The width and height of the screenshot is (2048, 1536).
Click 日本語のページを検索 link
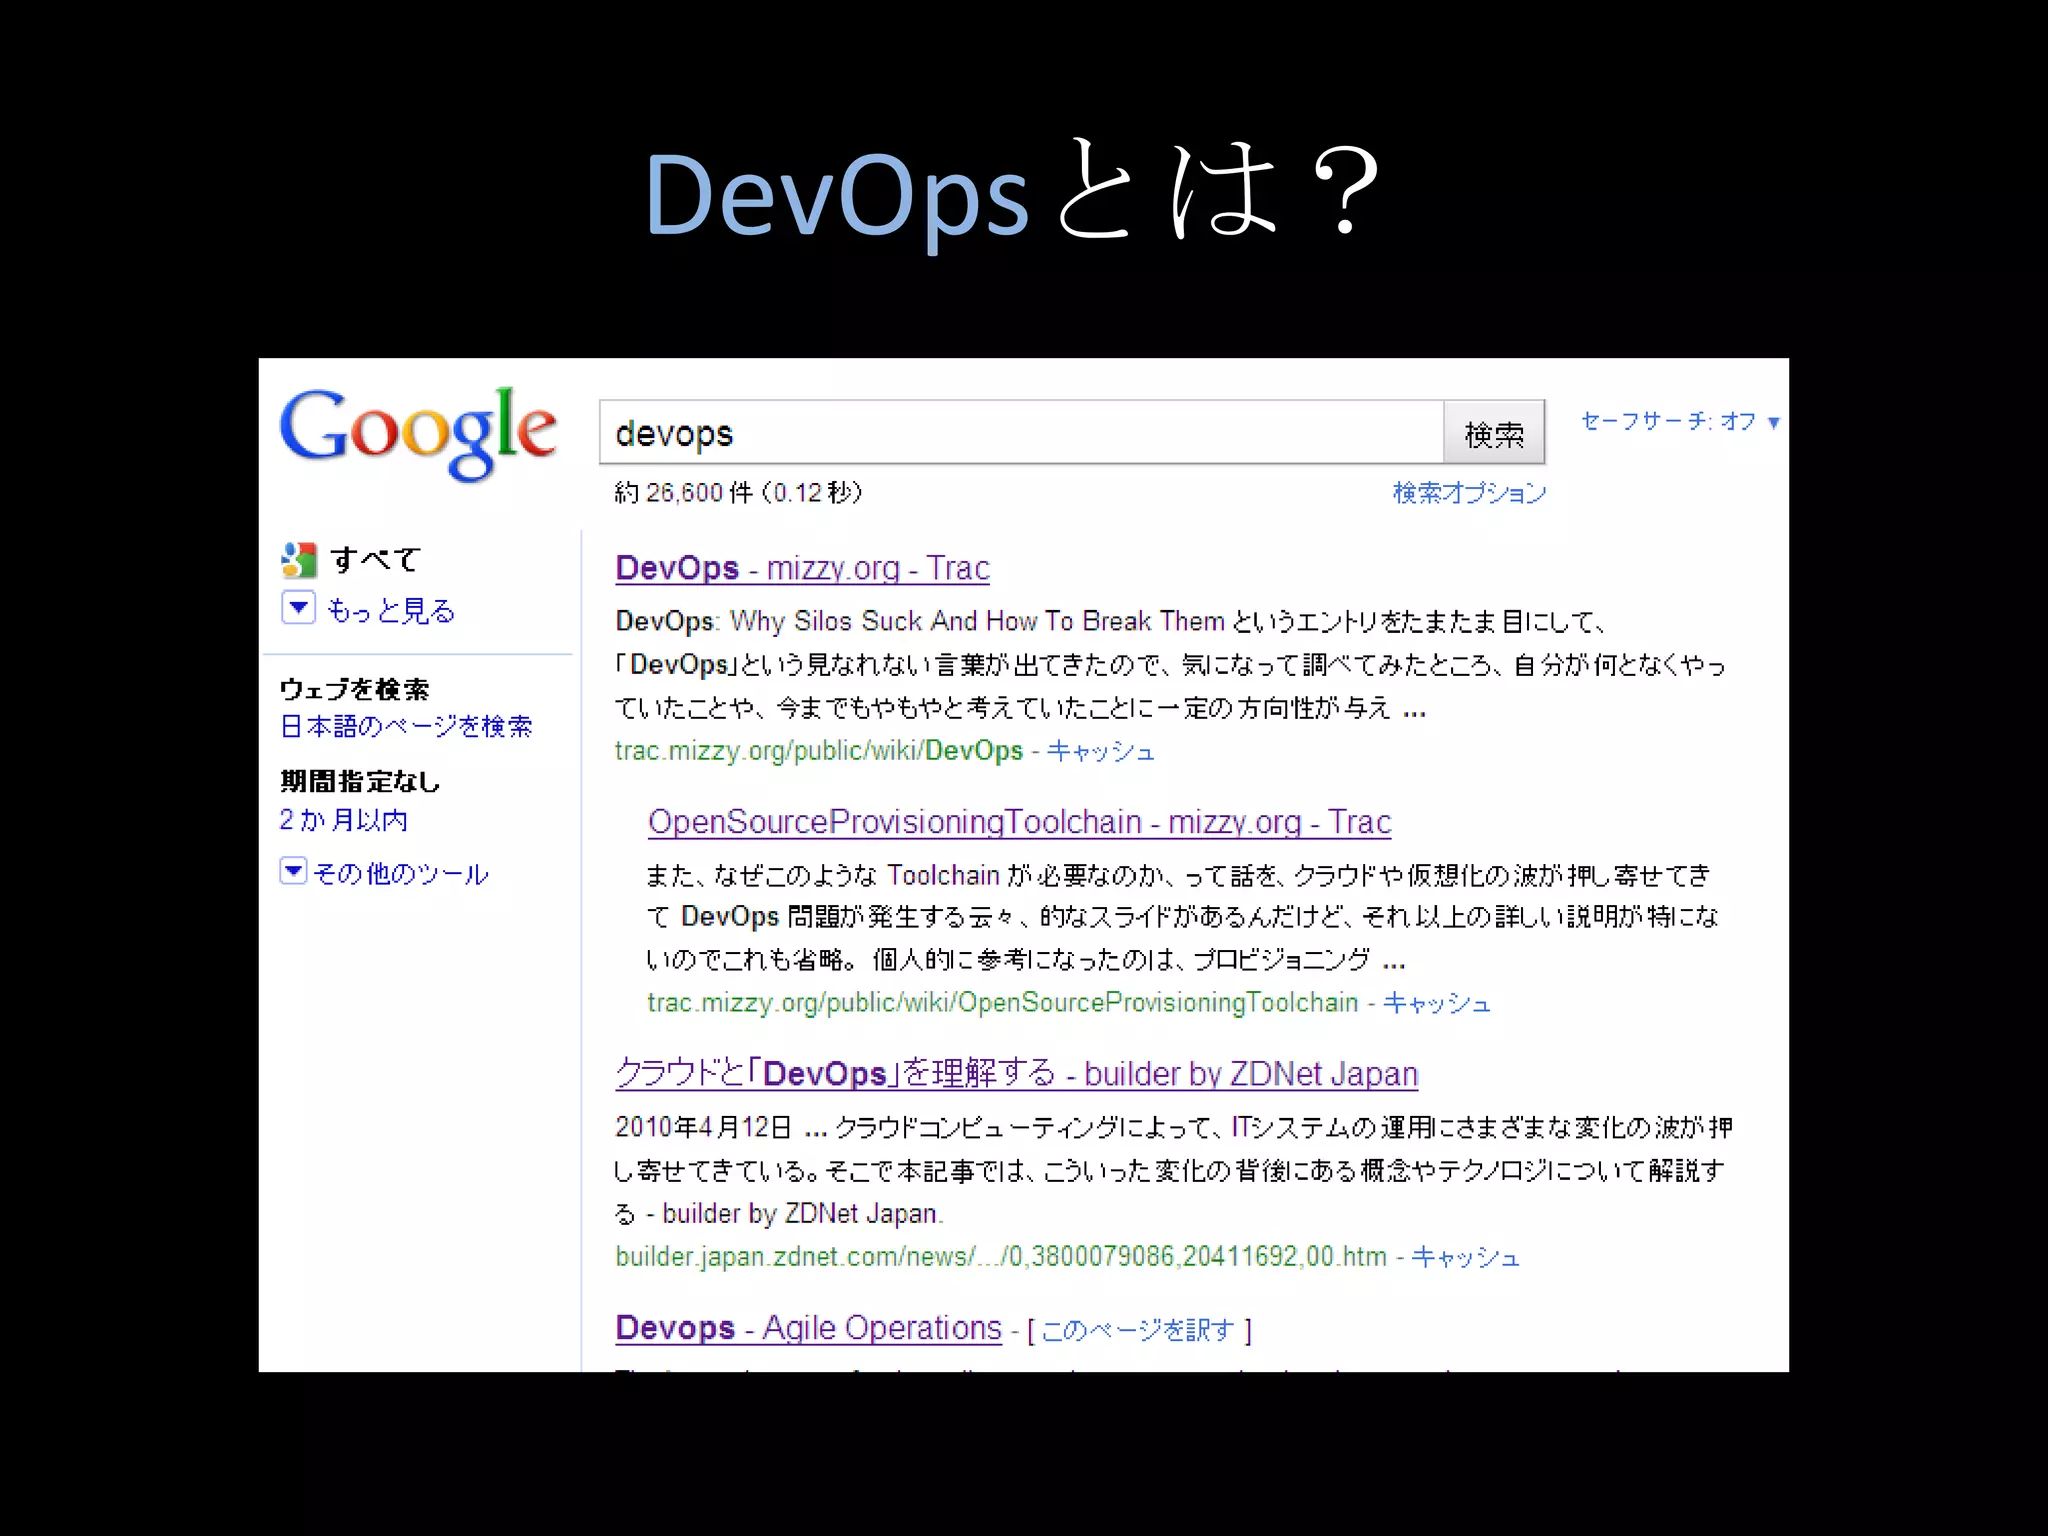tap(405, 726)
